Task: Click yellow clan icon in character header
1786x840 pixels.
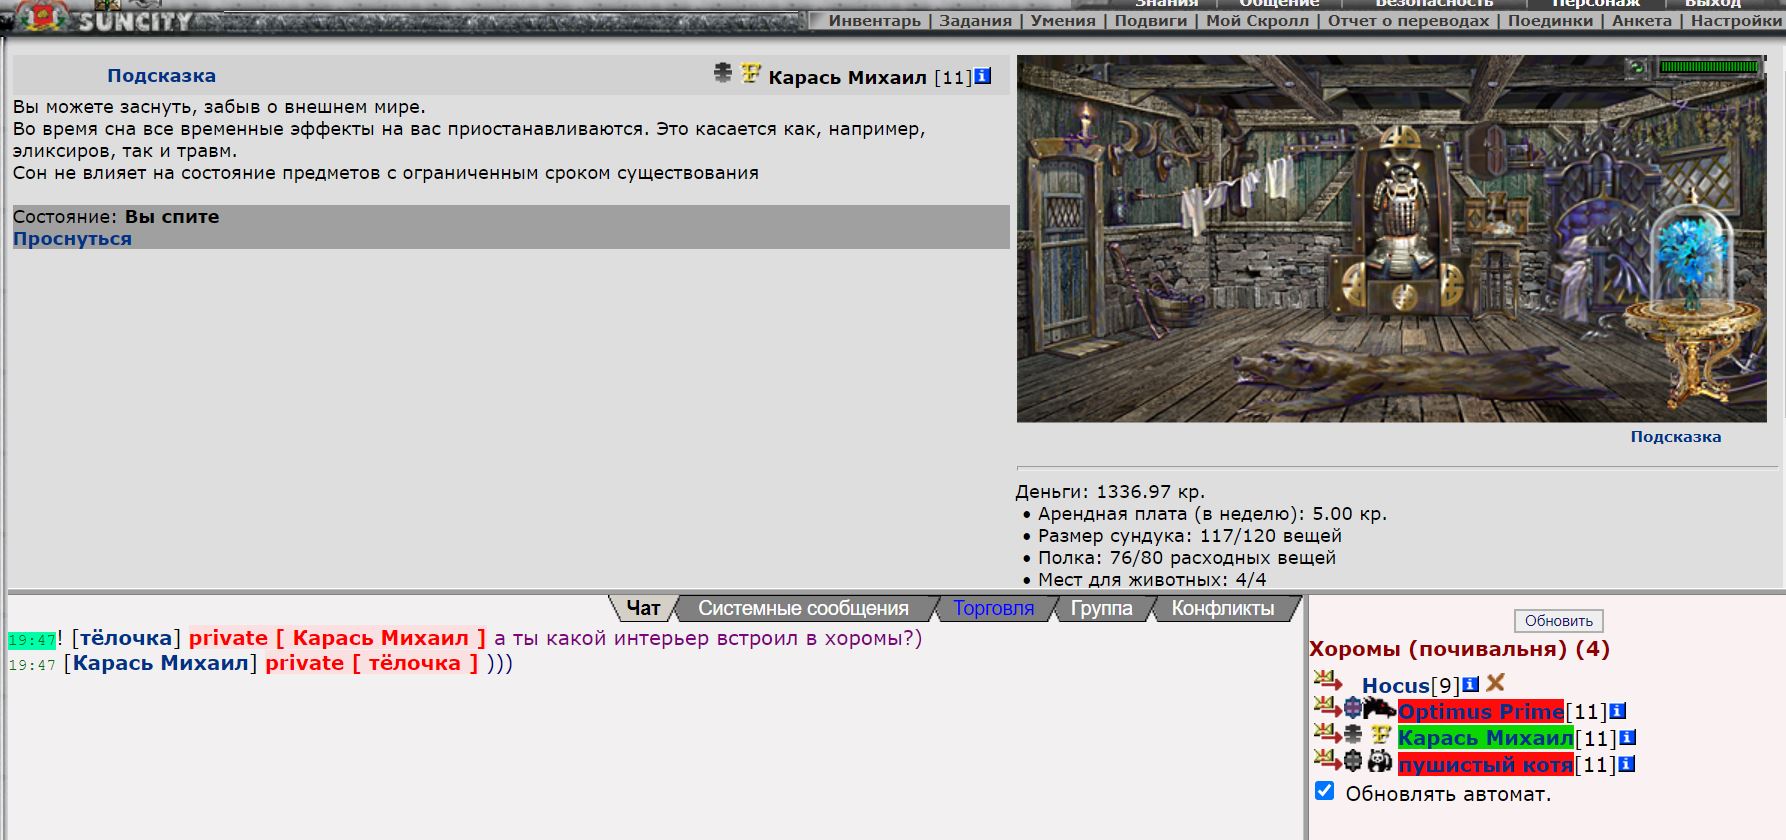Action: (x=751, y=73)
